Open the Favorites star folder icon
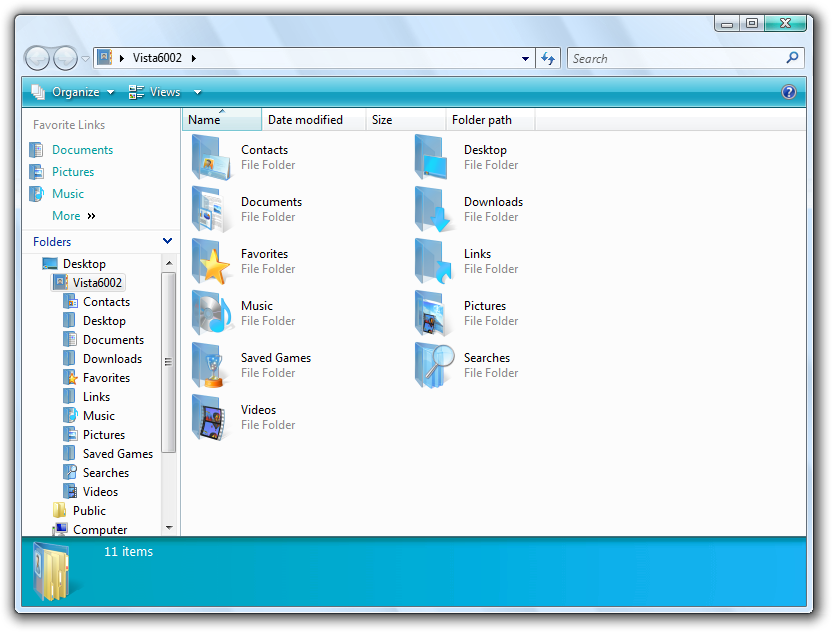The width and height of the screenshot is (832, 632). 211,262
